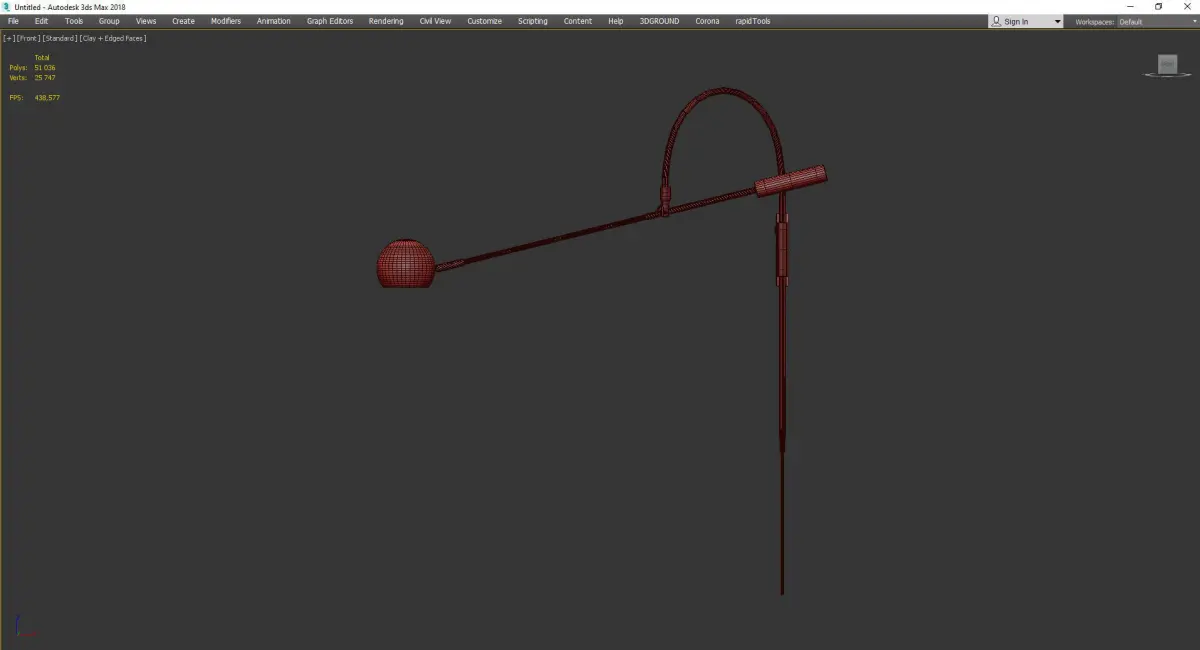1200x650 pixels.
Task: Open the Animation menu
Action: (x=274, y=21)
